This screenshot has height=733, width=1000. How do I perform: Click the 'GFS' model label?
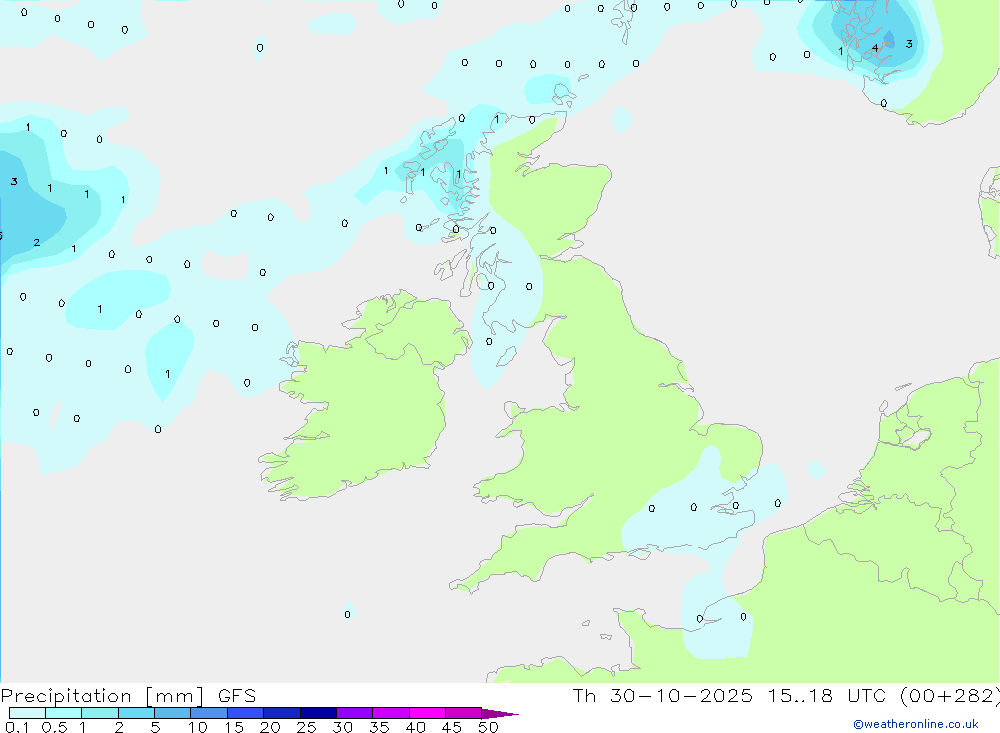(x=237, y=695)
